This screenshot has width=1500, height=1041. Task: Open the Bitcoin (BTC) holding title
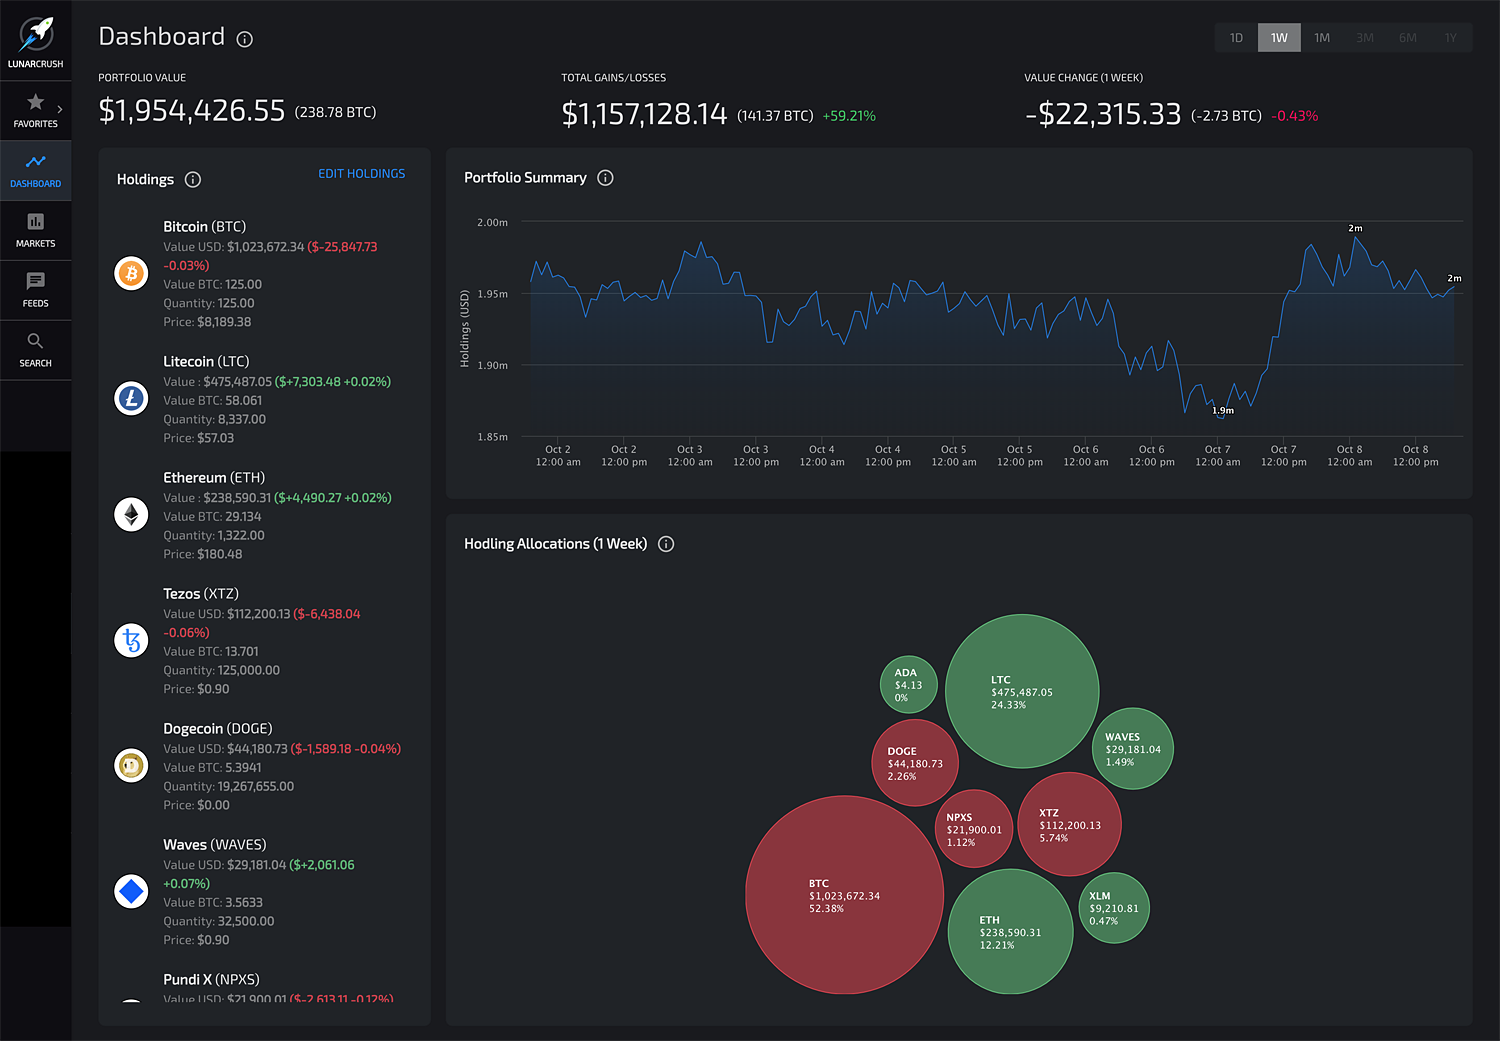tap(204, 227)
